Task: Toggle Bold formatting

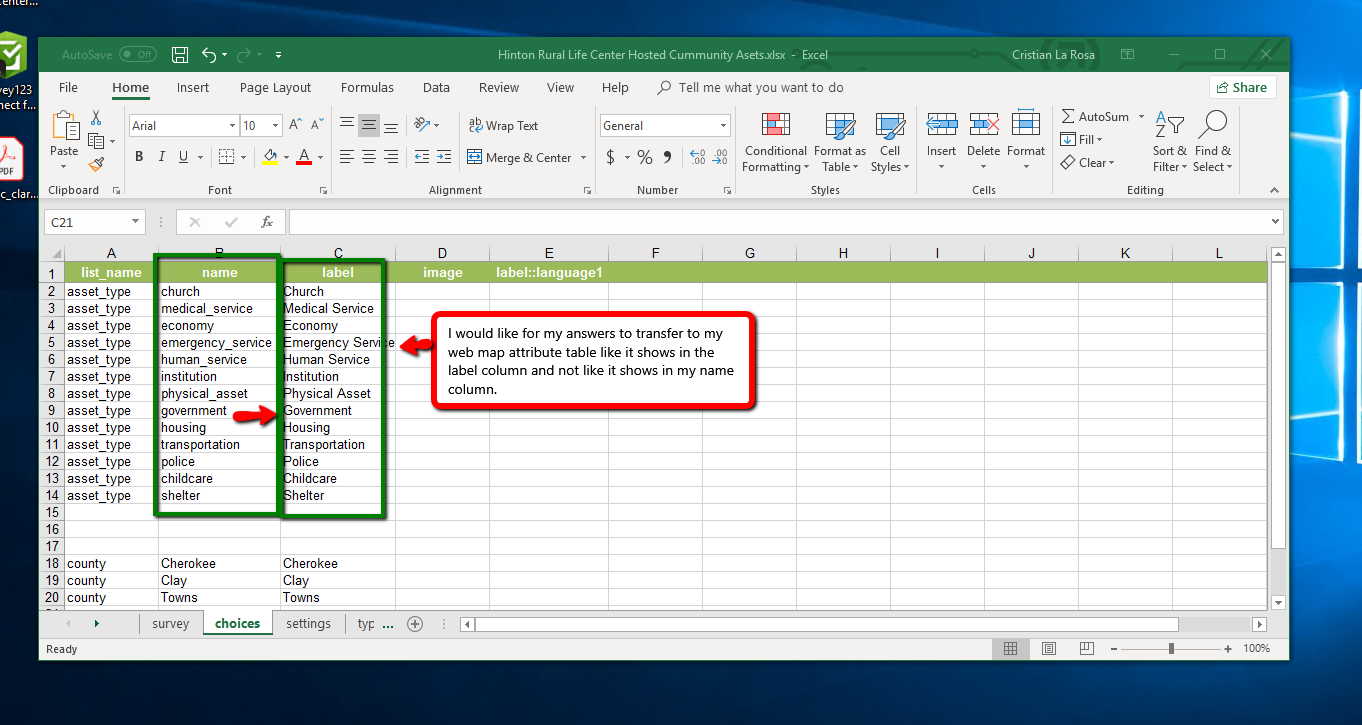Action: pyautogui.click(x=139, y=157)
